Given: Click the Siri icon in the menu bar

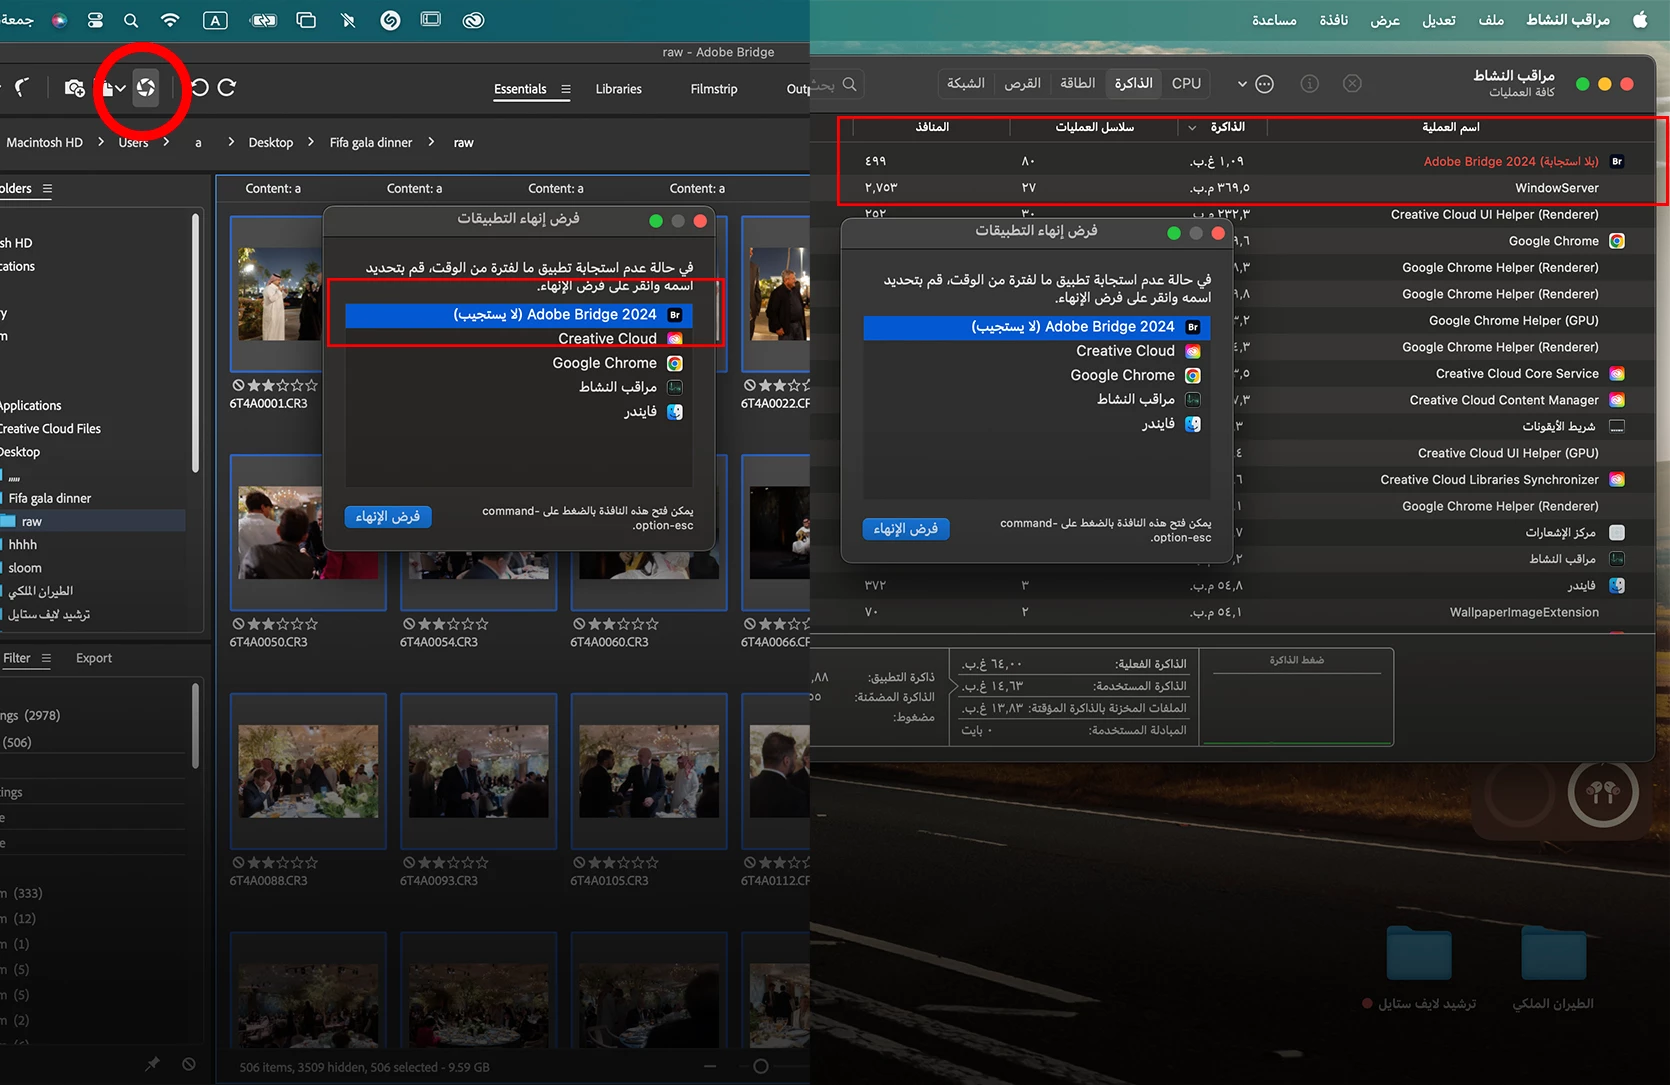Looking at the screenshot, I should pos(59,20).
